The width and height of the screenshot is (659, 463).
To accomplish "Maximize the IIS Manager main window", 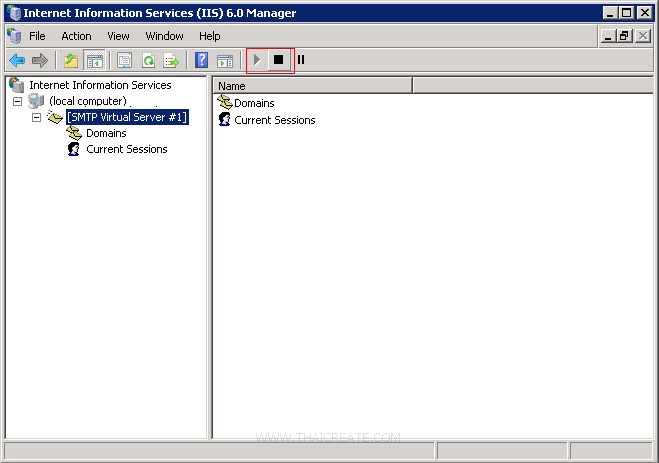I will tap(626, 13).
